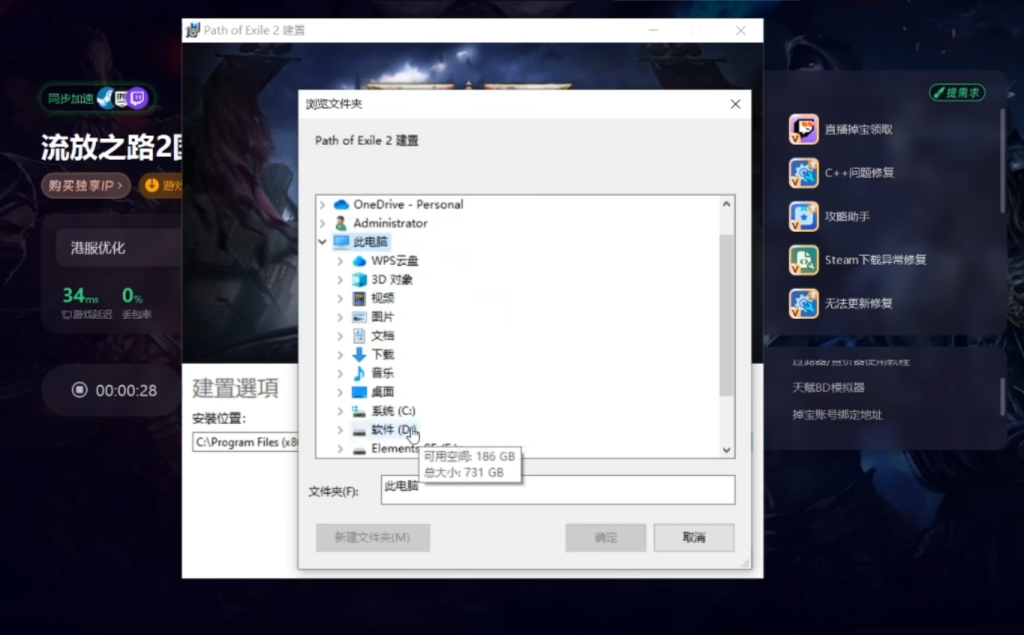Open 直播掉宝领取 tool icon

point(803,129)
